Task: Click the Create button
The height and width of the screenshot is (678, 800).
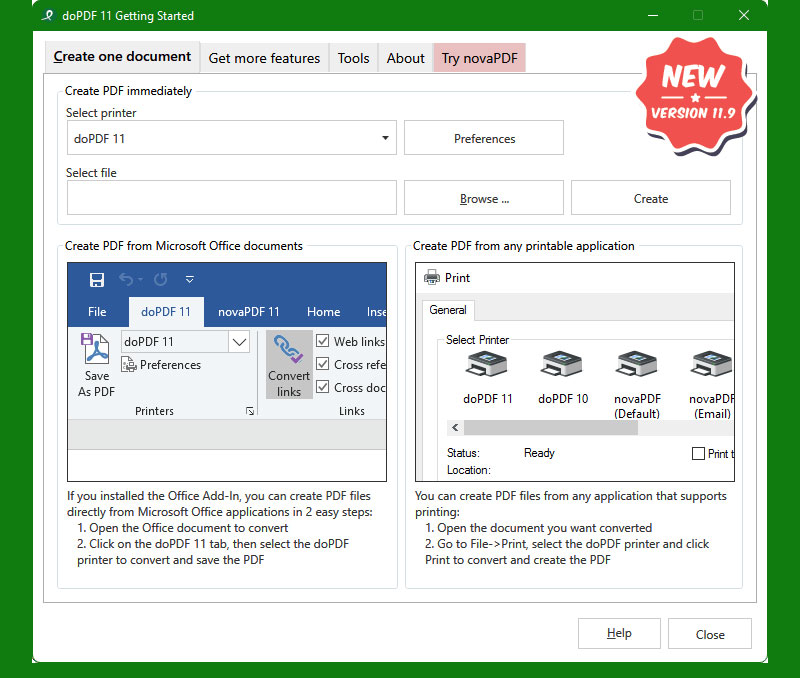Action: [651, 197]
